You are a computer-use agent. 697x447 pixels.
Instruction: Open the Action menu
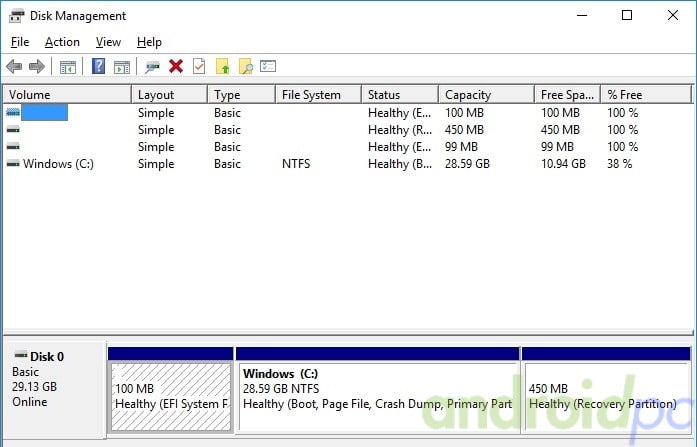coord(62,42)
